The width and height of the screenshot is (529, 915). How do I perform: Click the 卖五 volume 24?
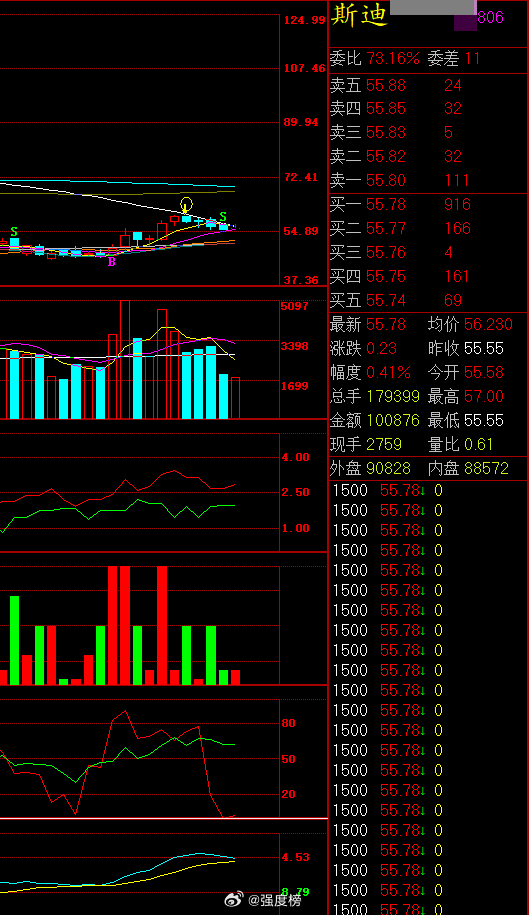point(453,86)
